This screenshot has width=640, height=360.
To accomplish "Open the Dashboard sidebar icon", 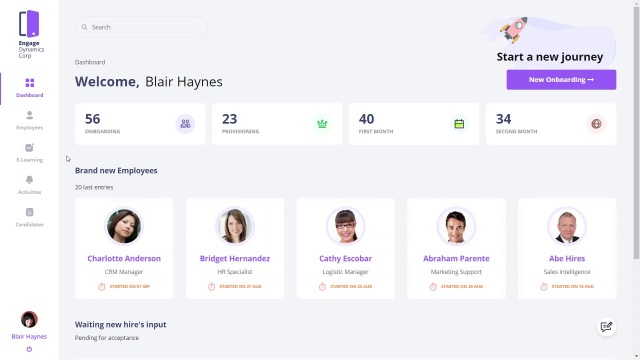I will pos(30,83).
